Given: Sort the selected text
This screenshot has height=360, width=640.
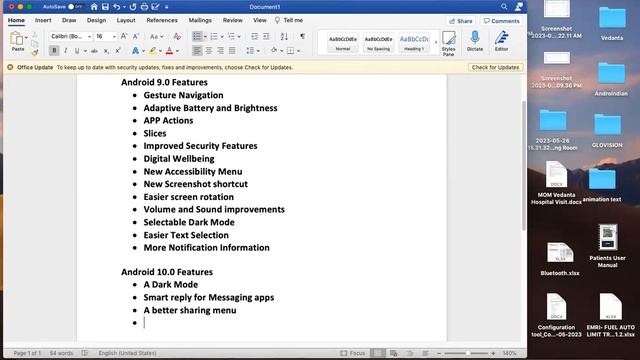Looking at the screenshot, I should (284, 36).
